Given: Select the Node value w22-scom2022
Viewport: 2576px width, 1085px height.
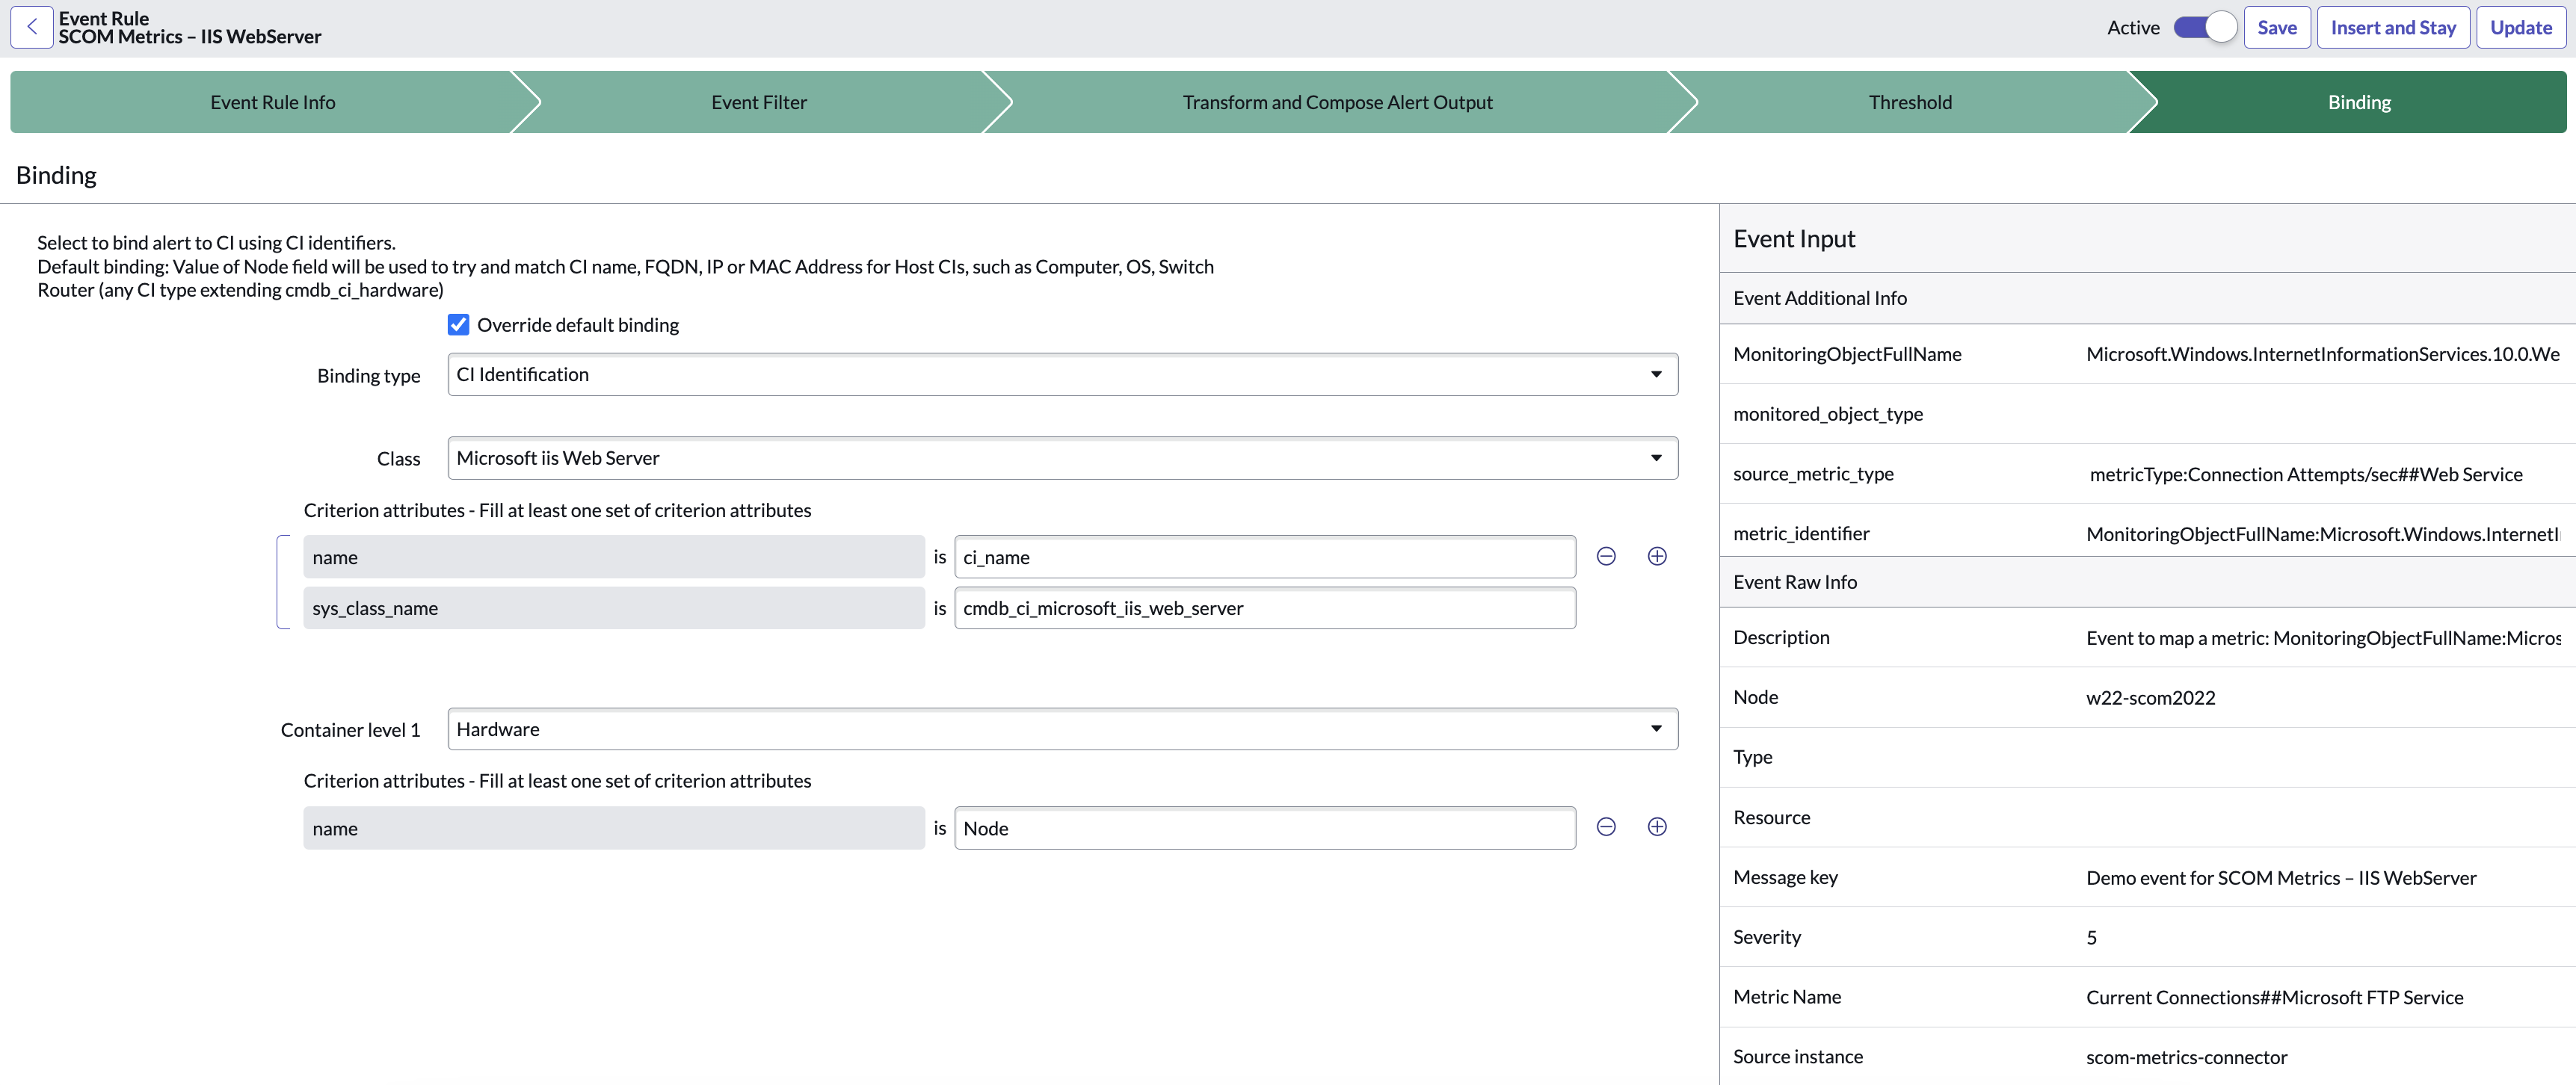Looking at the screenshot, I should pos(2150,697).
